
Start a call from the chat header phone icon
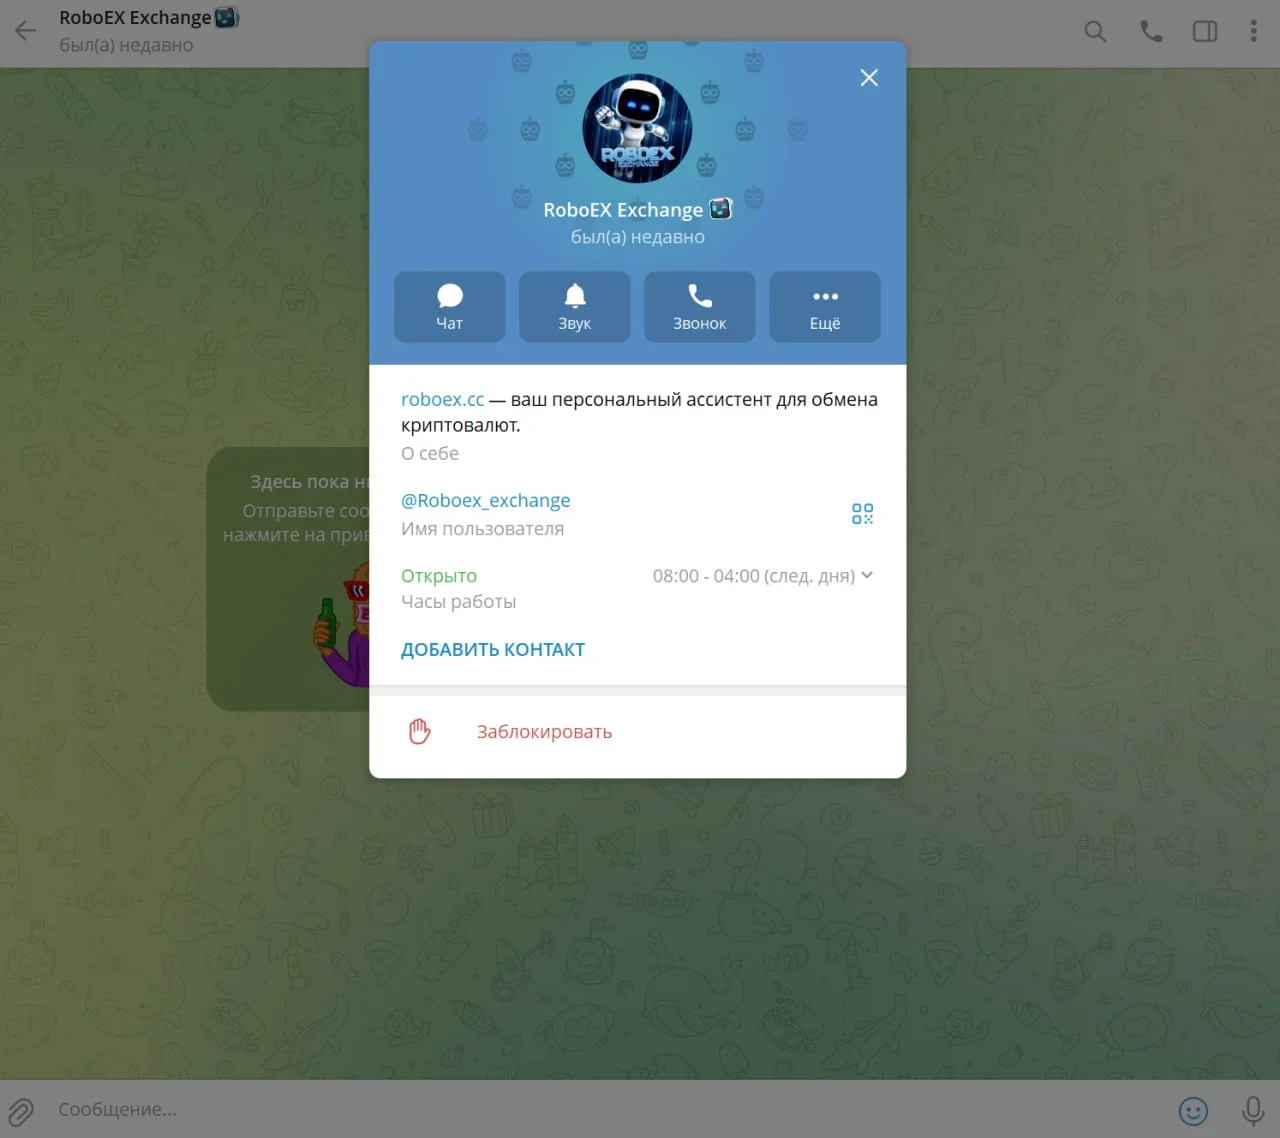click(x=1151, y=31)
